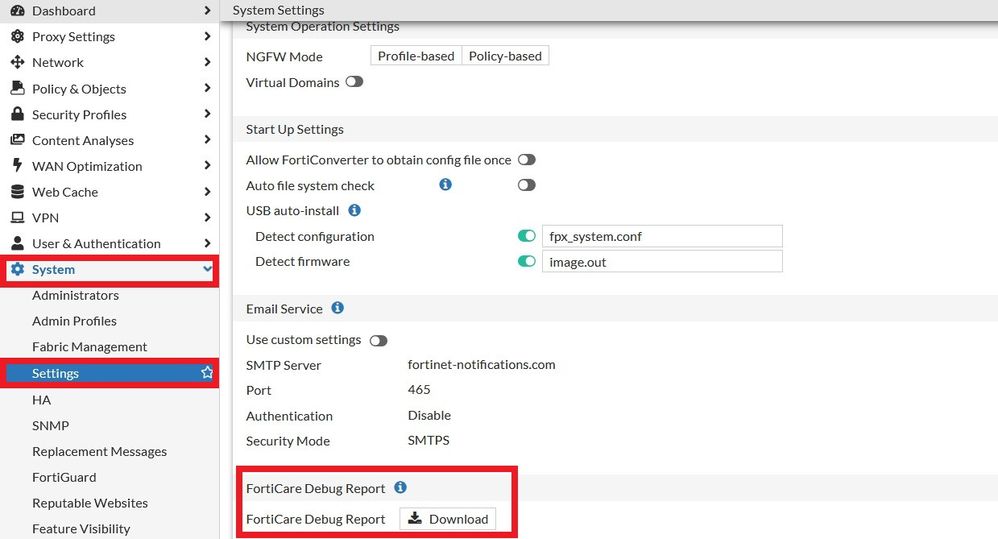Click the fpx_system.conf configuration field

pyautogui.click(x=661, y=237)
